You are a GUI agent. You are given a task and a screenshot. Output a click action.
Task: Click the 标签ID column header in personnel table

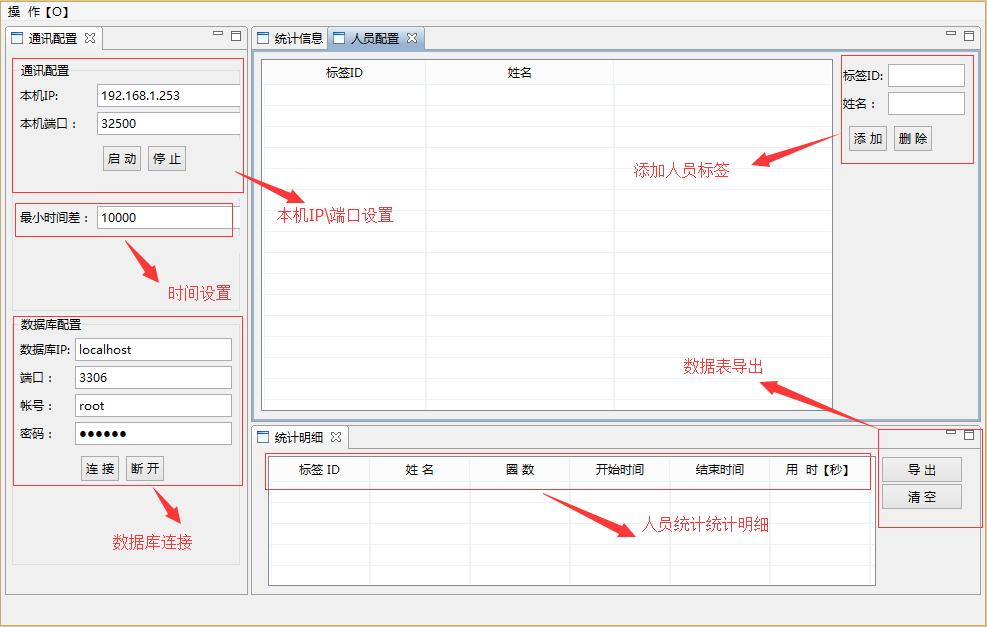344,72
